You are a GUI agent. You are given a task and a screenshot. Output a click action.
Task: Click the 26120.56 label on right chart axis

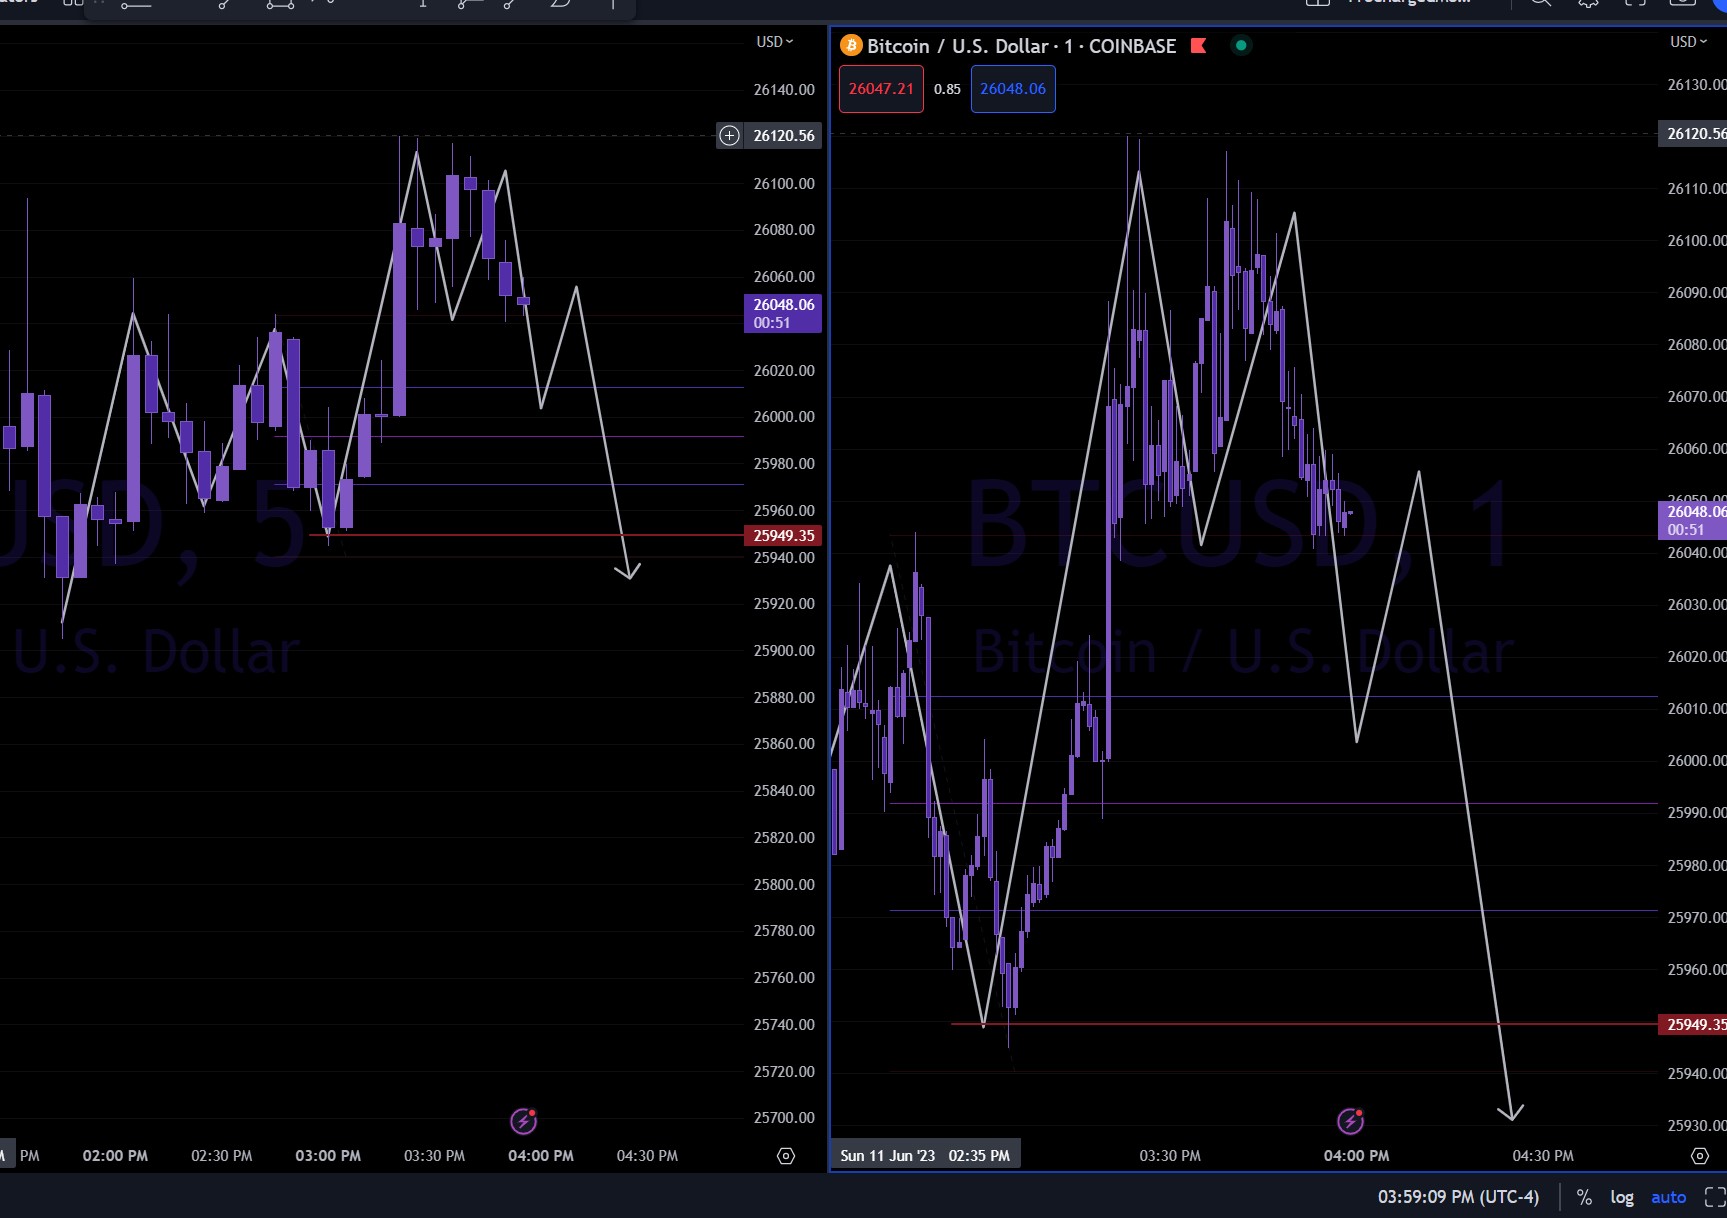1693,133
